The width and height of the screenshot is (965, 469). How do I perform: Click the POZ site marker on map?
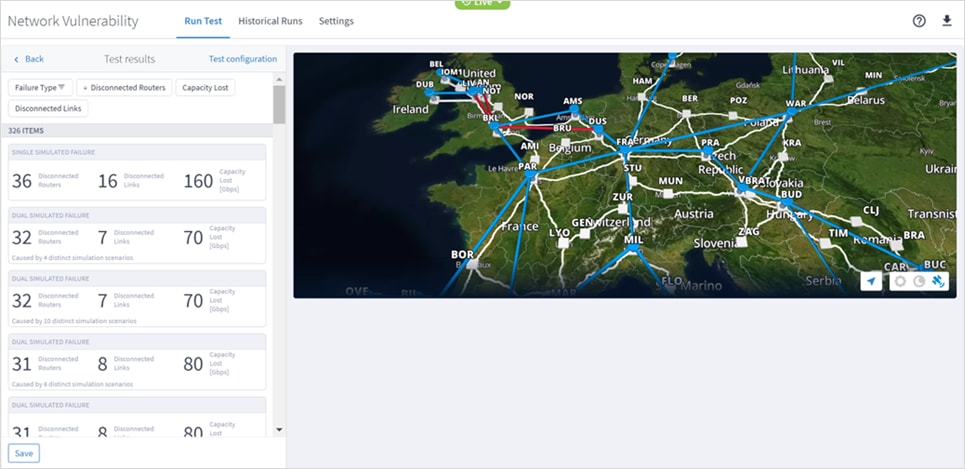(x=733, y=115)
